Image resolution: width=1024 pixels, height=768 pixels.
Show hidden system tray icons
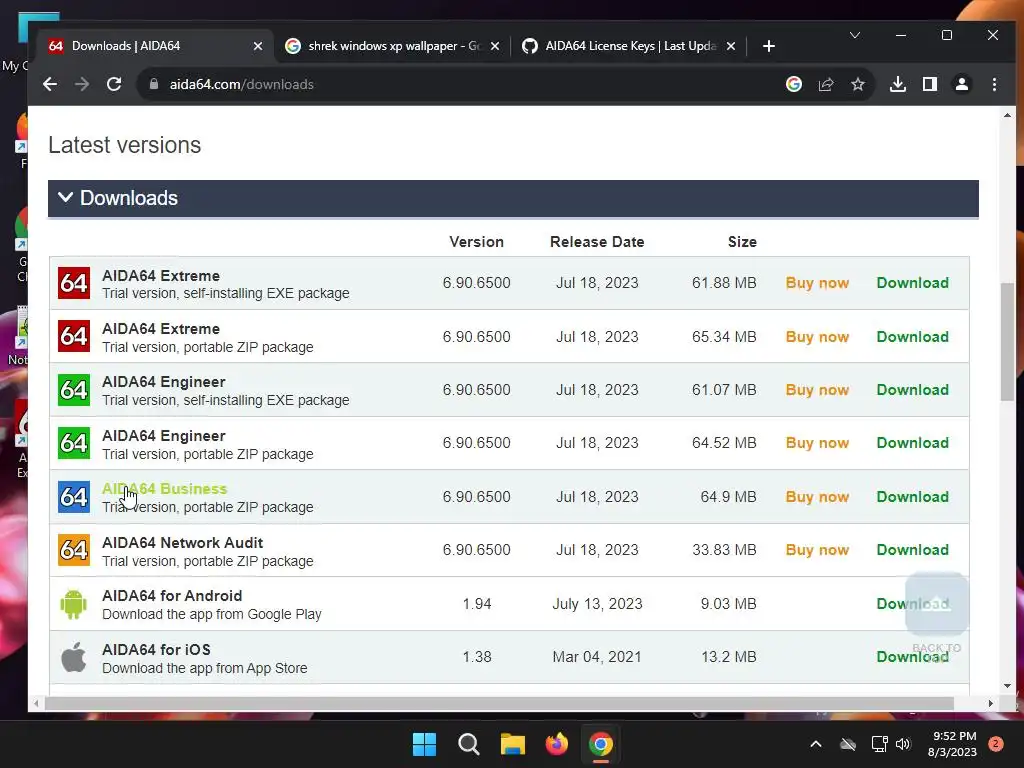816,744
